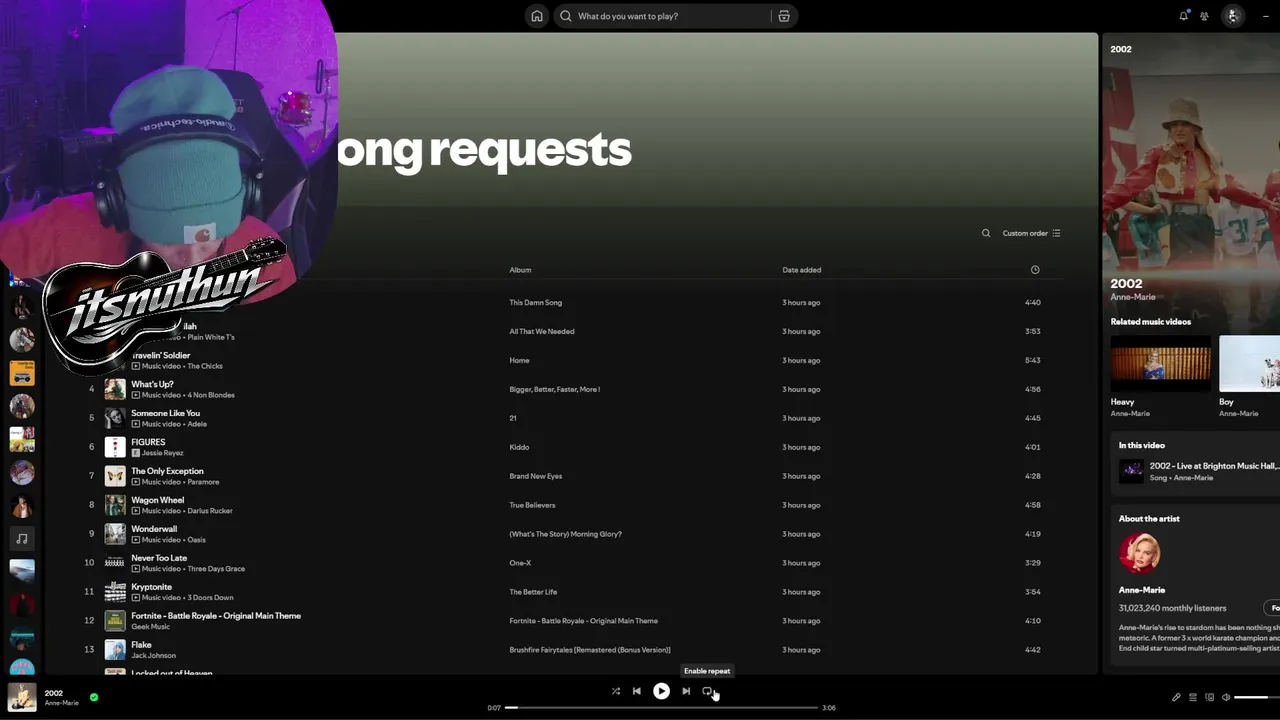Screen dimensions: 1280x720
Task: Select the song Flake
Action: 141,645
